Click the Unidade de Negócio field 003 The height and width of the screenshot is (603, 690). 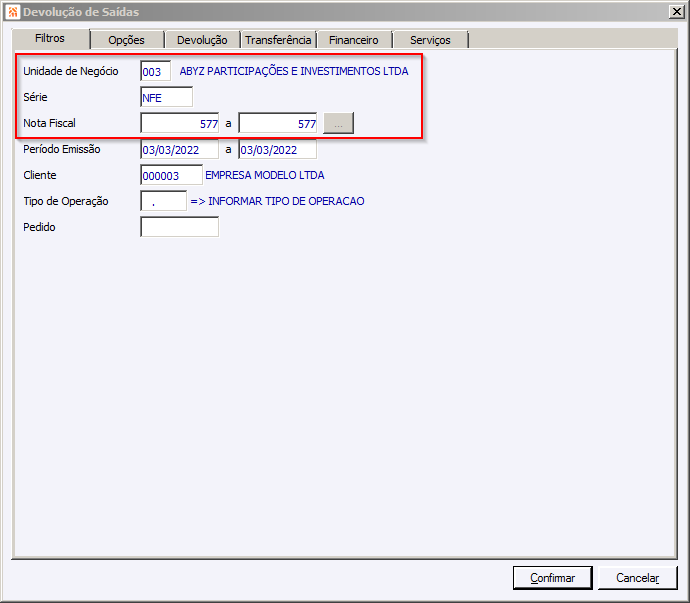coord(156,71)
